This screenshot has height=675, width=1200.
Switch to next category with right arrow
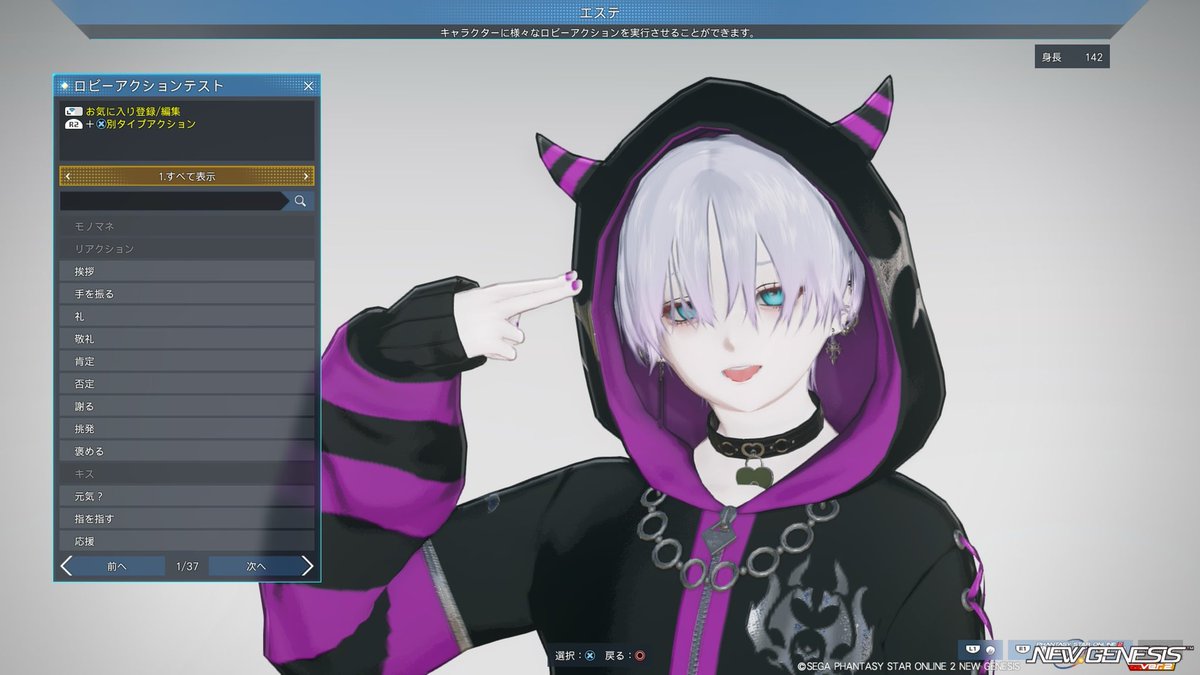pyautogui.click(x=306, y=177)
